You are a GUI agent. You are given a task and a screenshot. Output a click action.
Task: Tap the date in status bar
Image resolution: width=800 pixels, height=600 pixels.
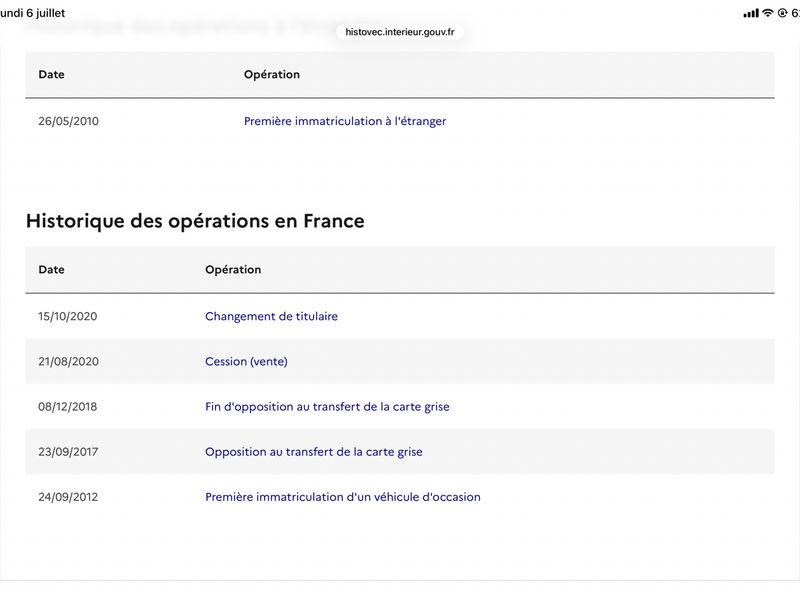click(x=33, y=13)
